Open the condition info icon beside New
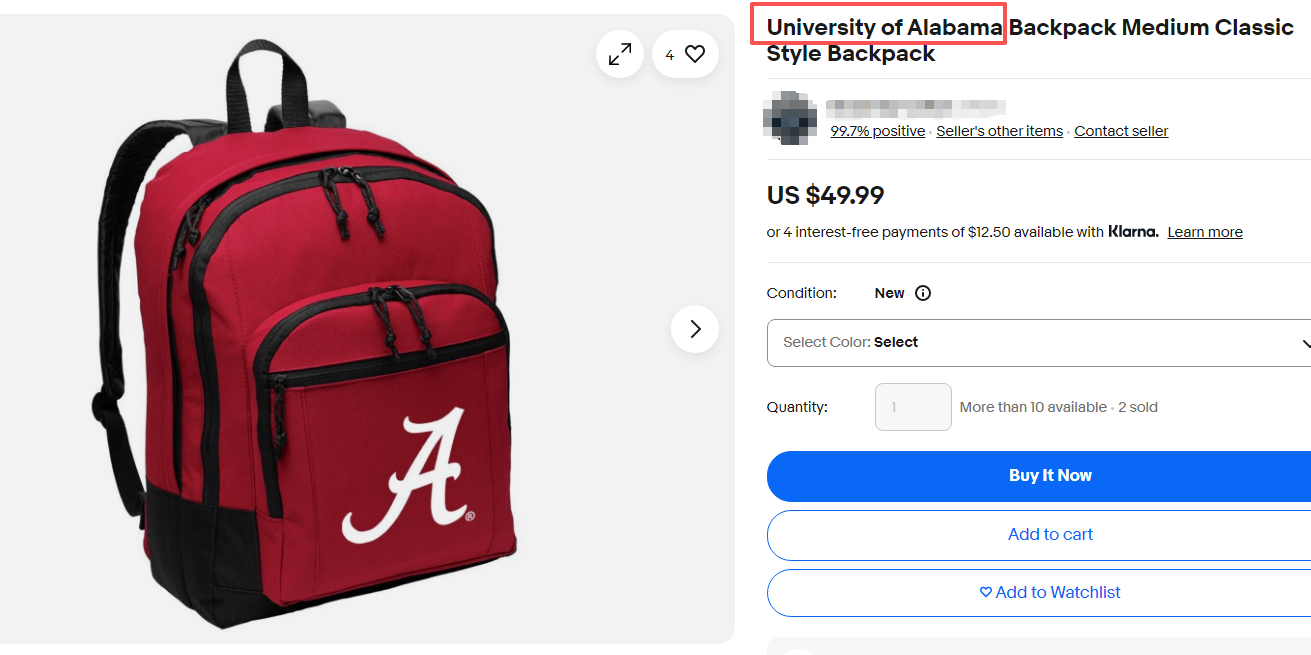Screen dimensions: 1311x655 point(923,293)
